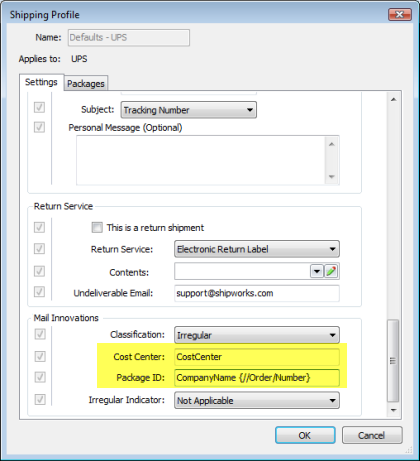Click the Package ID input field
Screen dimensions: 420x461
(x=257, y=378)
